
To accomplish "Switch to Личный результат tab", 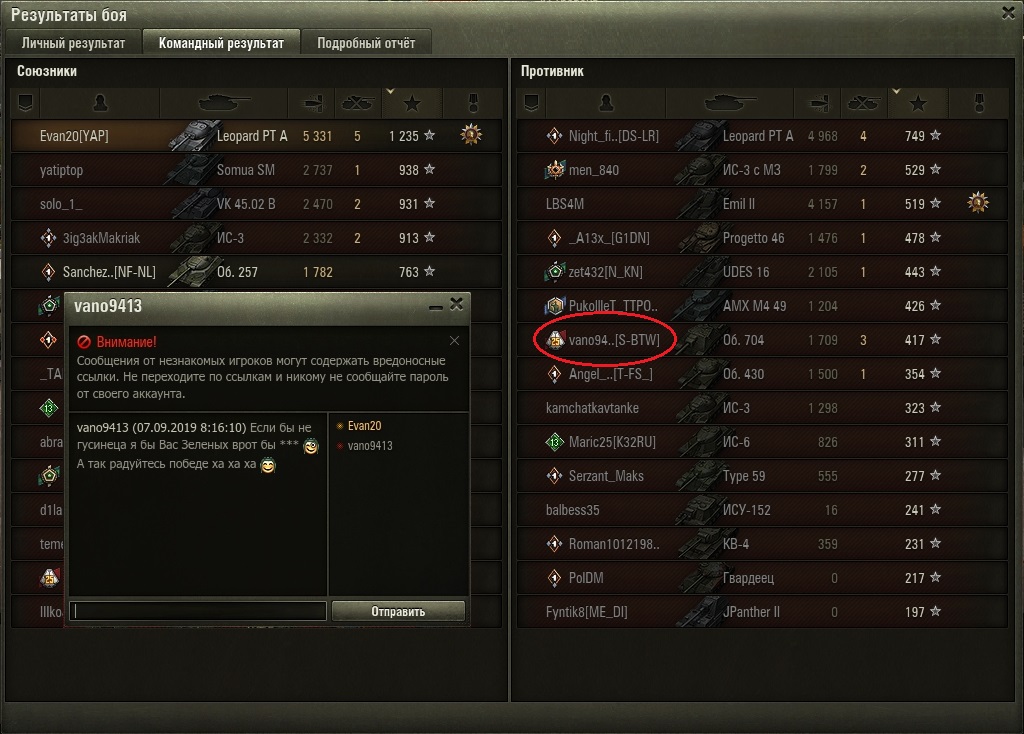I will tap(73, 43).
